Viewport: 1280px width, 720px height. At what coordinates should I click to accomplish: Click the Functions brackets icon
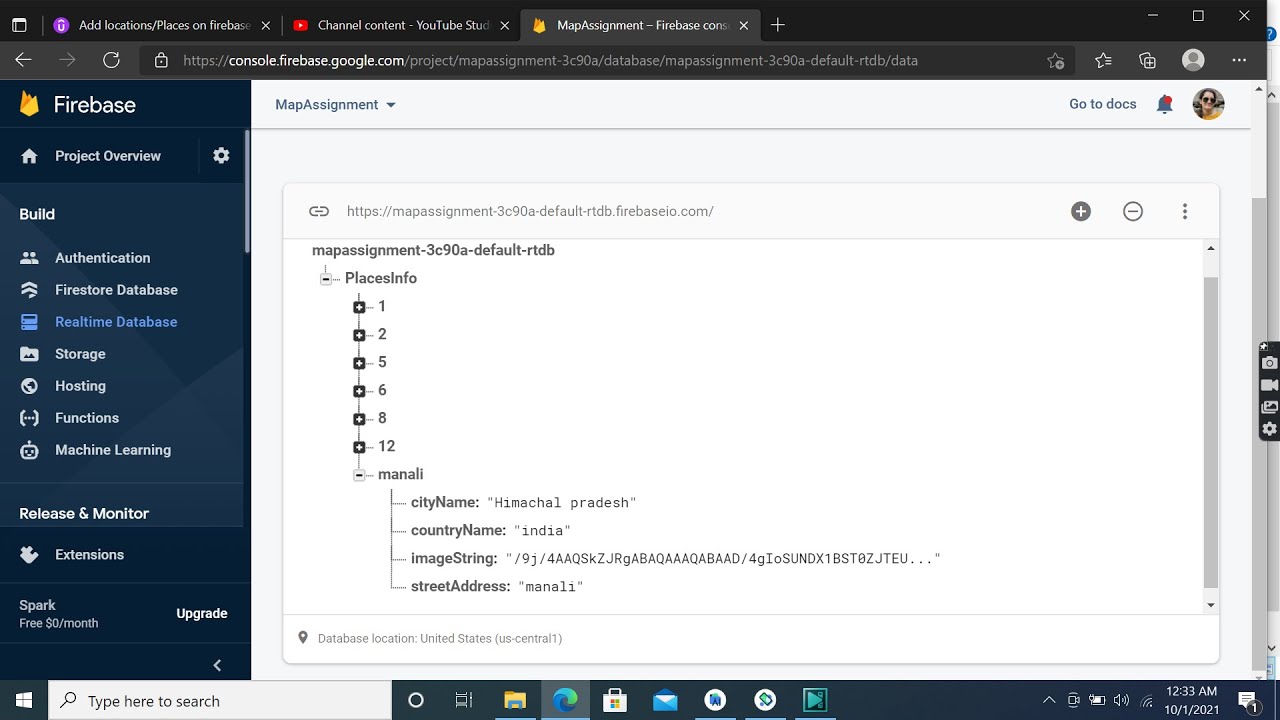(29, 418)
